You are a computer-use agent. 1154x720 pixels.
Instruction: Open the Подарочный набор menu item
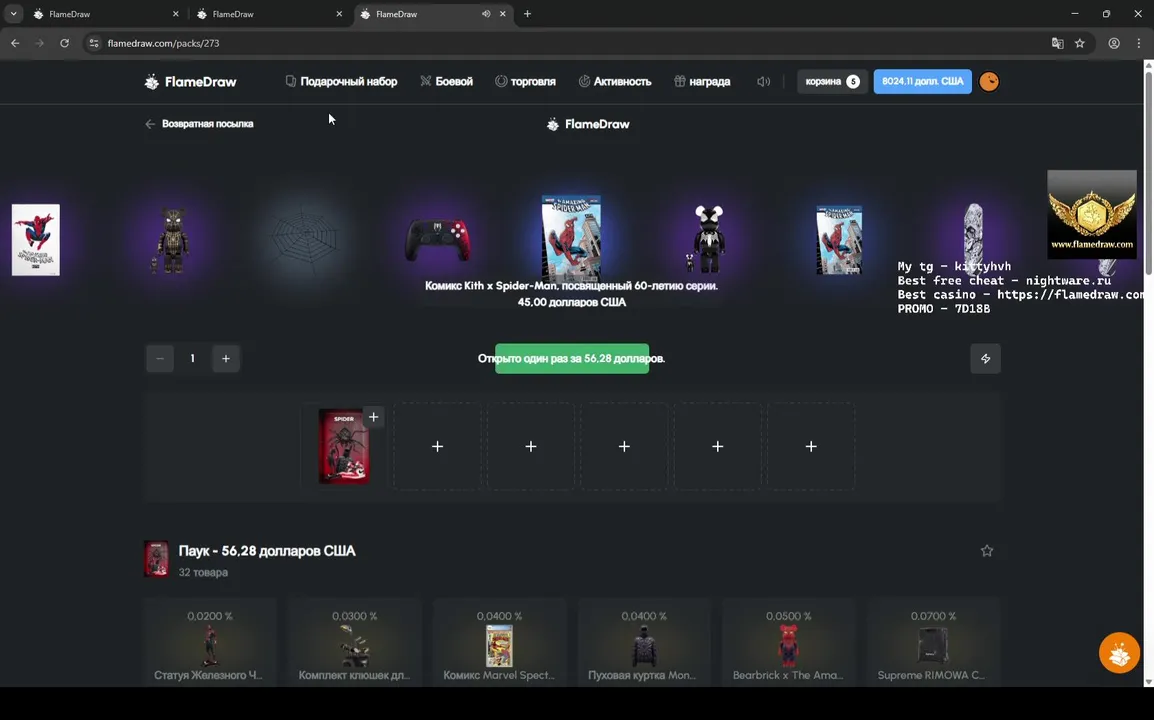pos(341,82)
